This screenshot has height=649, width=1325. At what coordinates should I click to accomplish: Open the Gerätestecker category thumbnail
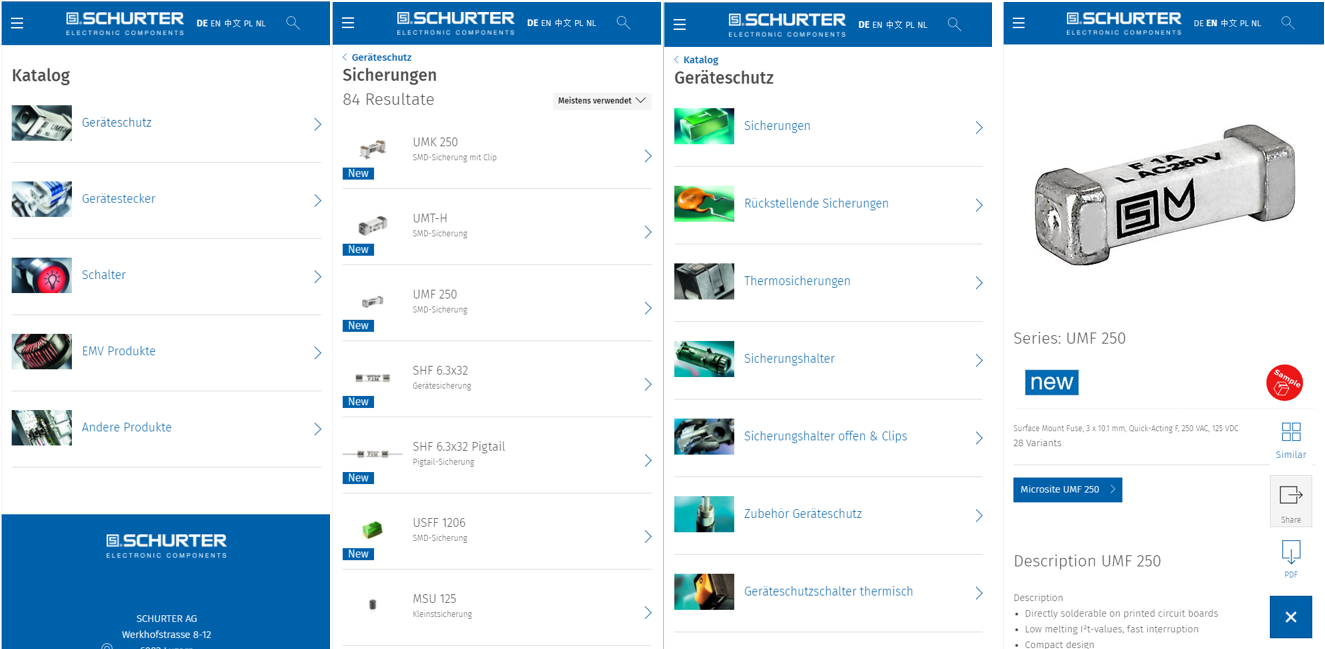tap(42, 199)
